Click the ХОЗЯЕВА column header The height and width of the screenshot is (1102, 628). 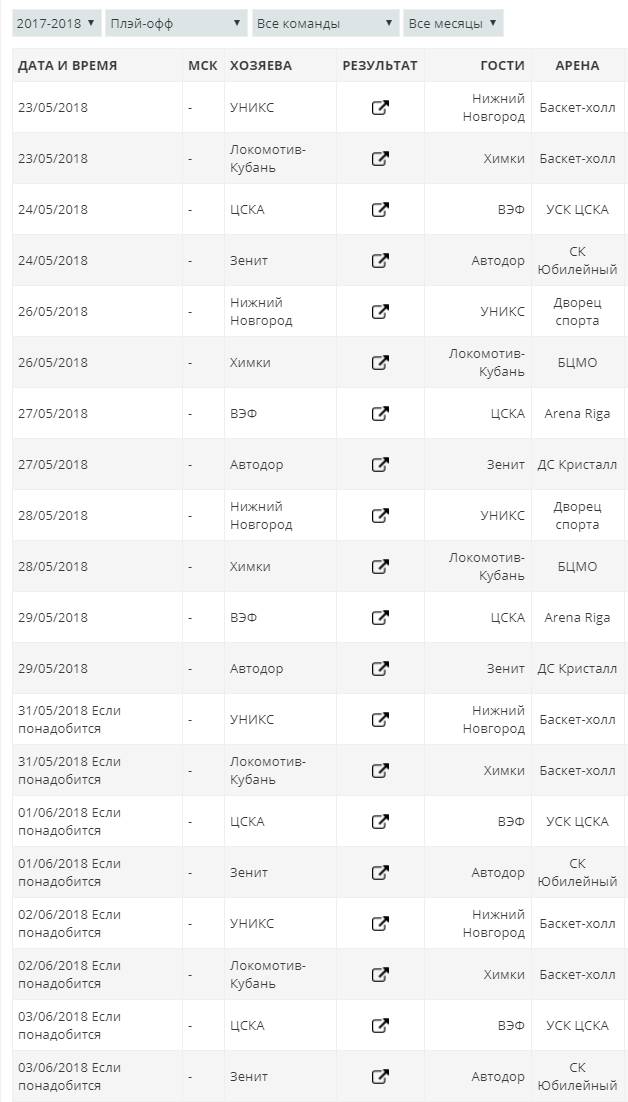click(x=261, y=66)
